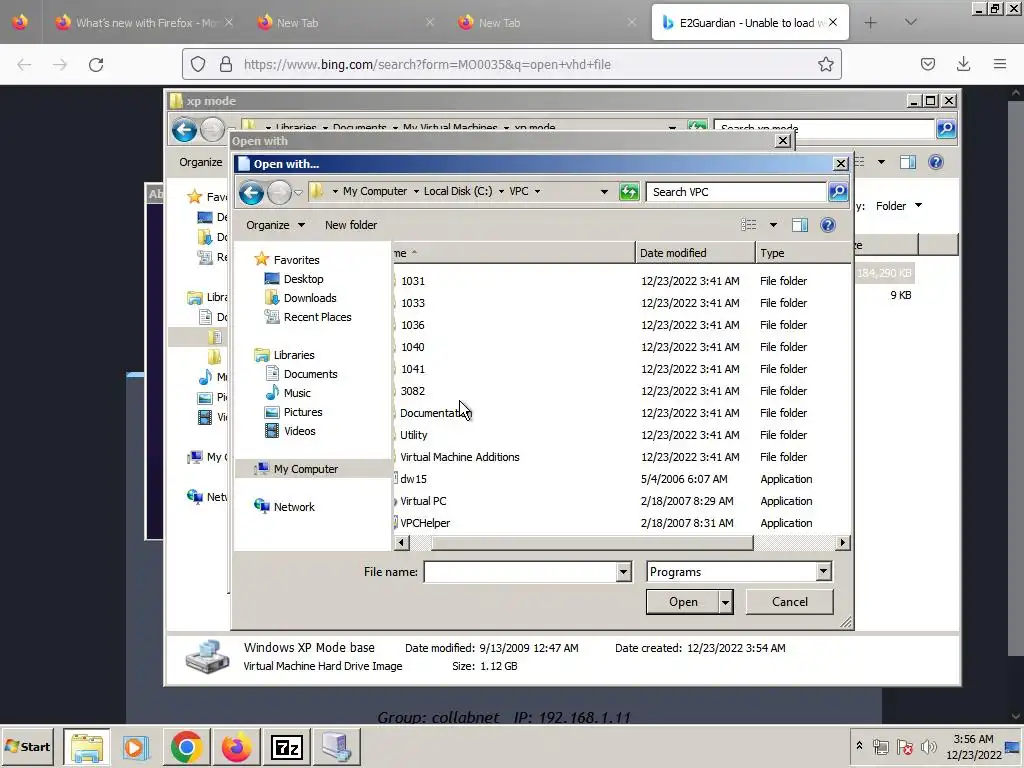Viewport: 1024px width, 768px height.
Task: Open 7-Zip from the taskbar
Action: click(287, 747)
